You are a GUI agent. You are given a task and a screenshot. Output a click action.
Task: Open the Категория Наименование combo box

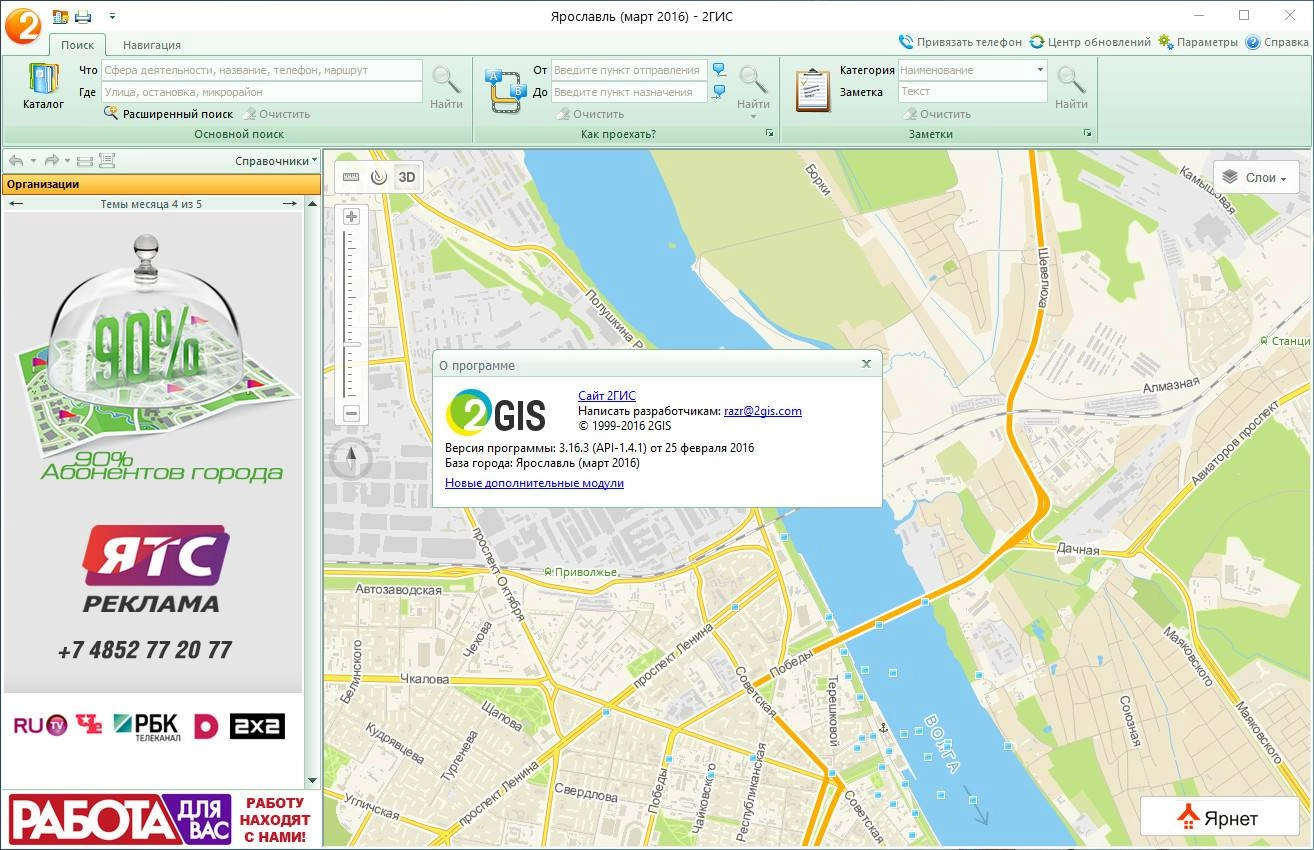pos(972,70)
